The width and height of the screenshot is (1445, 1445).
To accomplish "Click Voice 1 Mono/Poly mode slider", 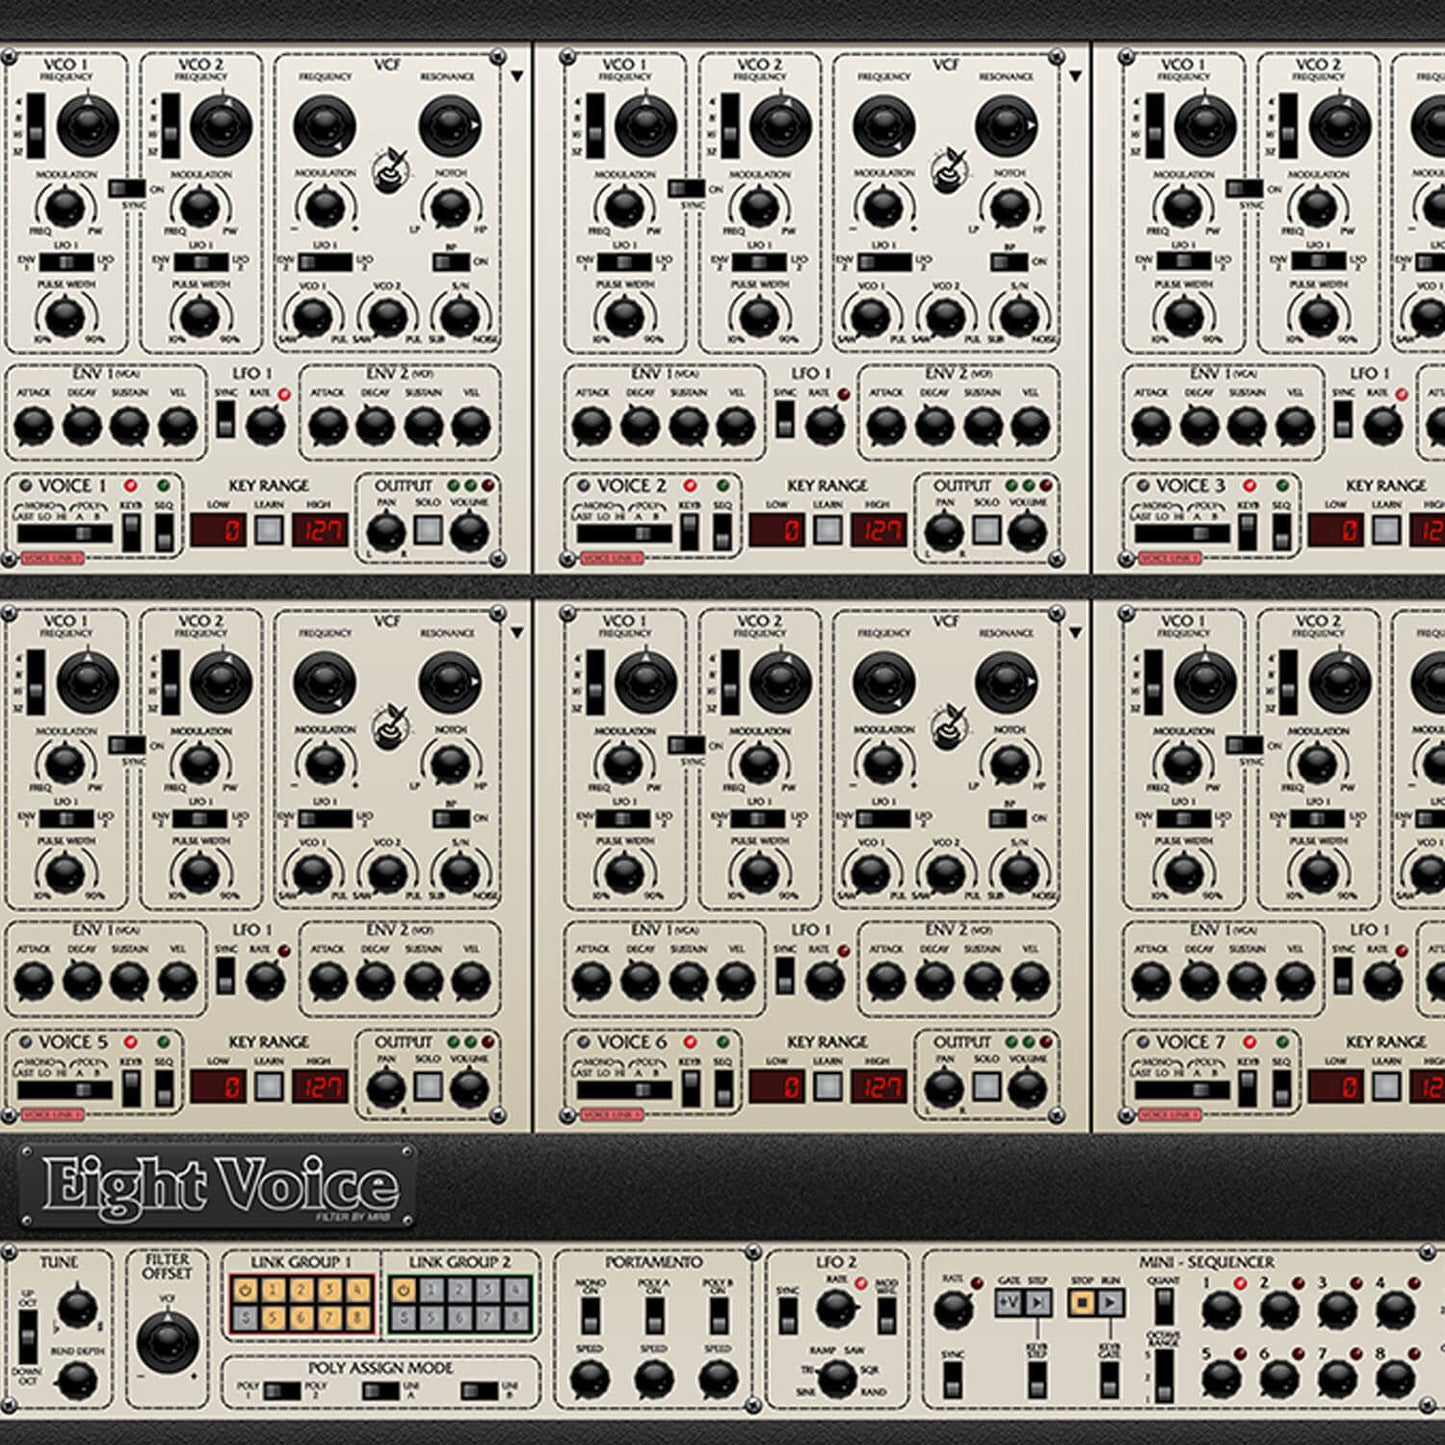I will tap(65, 533).
